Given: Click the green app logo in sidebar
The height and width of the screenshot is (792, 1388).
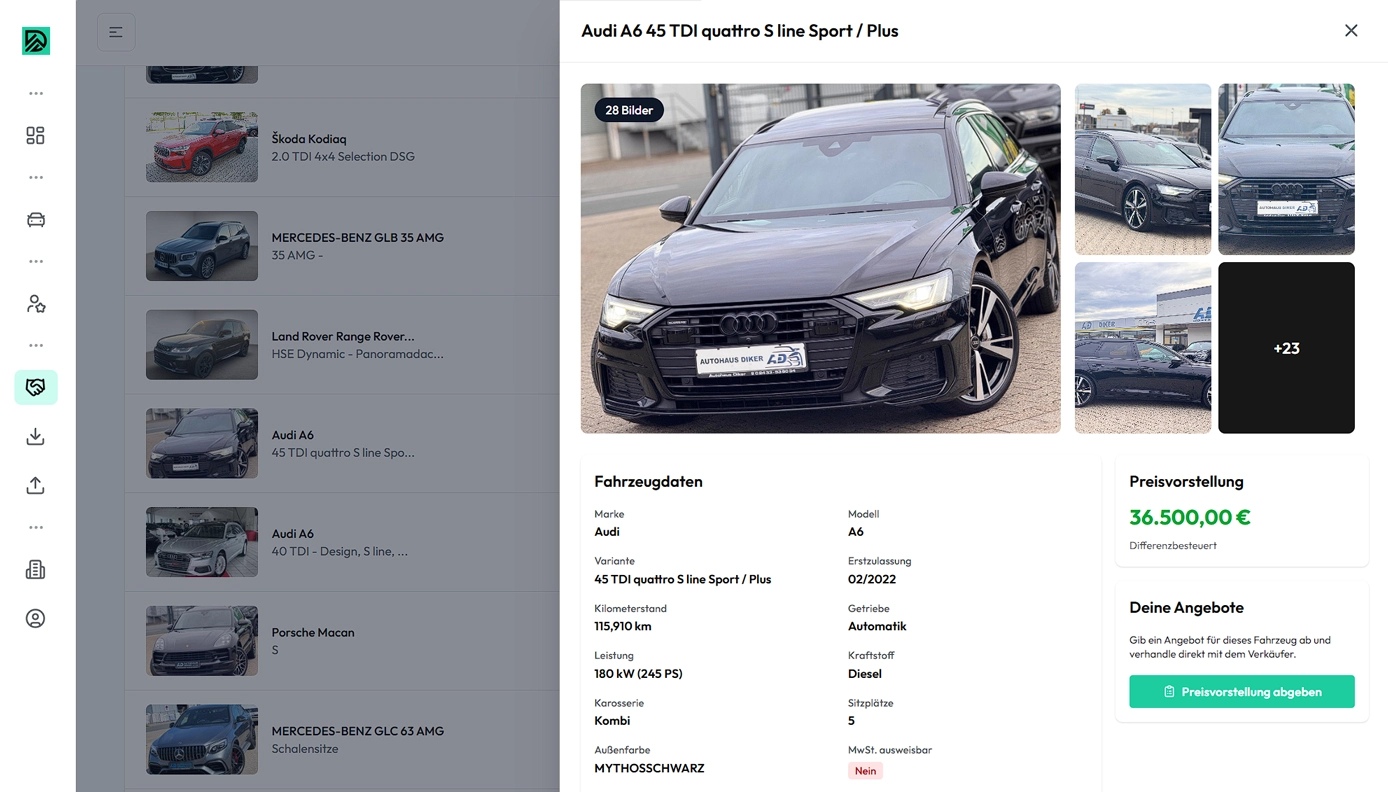Looking at the screenshot, I should [x=36, y=41].
